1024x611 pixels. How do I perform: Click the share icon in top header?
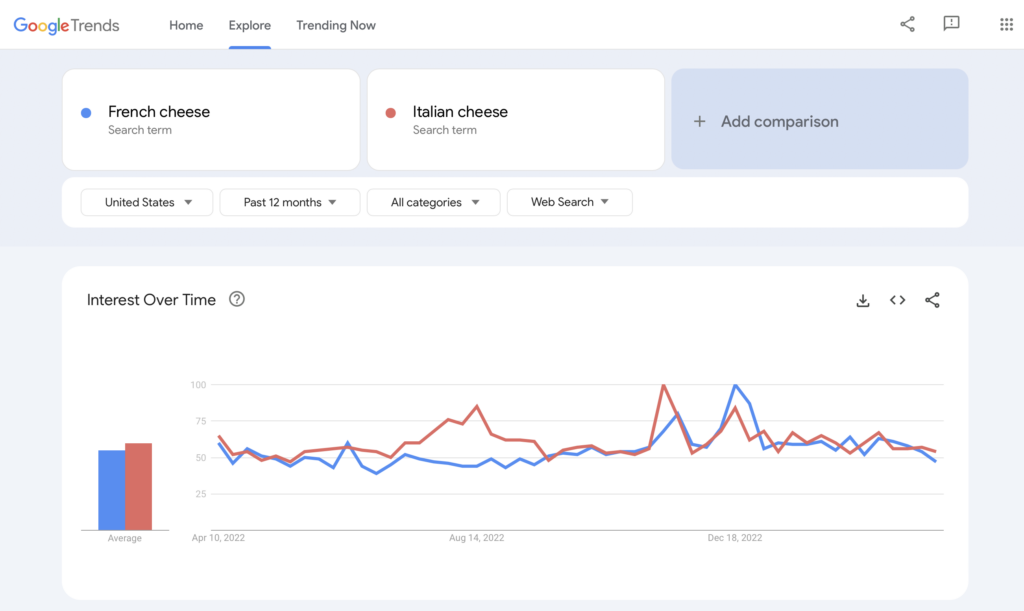(907, 25)
